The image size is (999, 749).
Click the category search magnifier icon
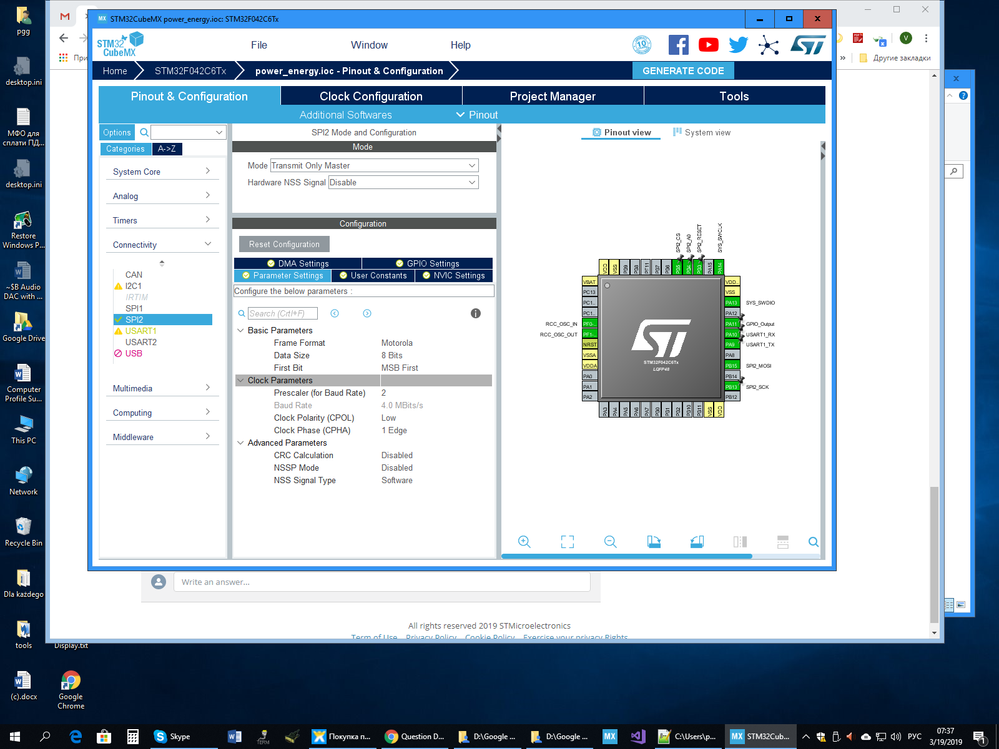144,132
